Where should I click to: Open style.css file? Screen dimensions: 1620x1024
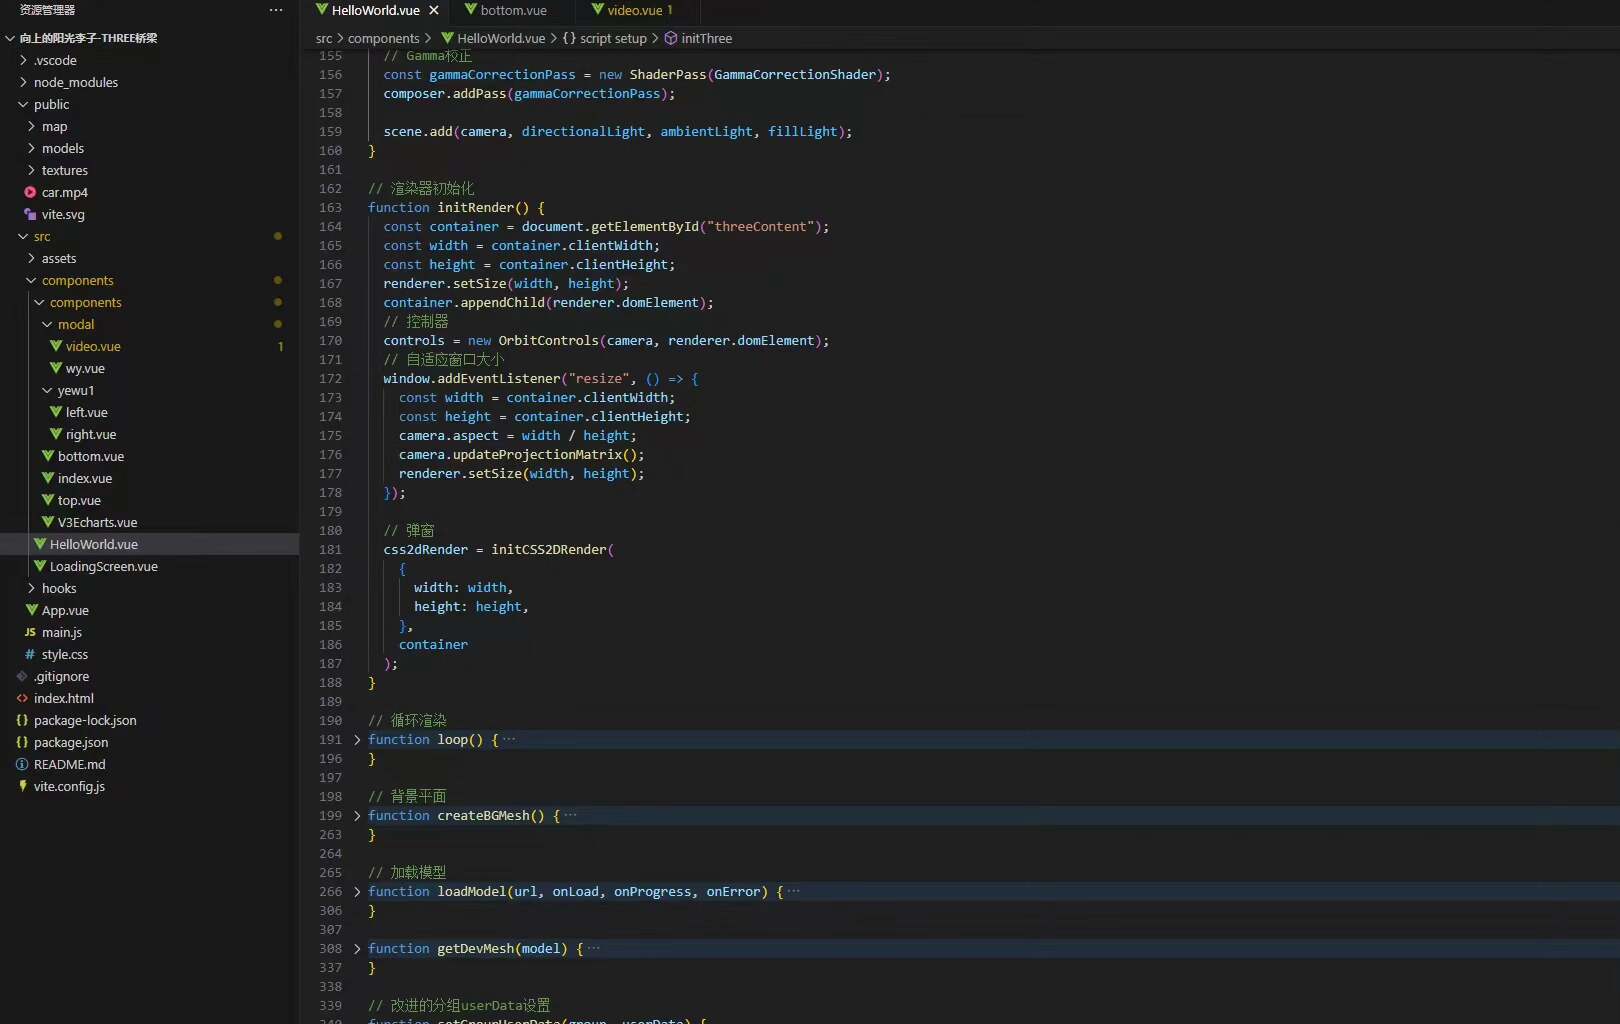pos(64,654)
